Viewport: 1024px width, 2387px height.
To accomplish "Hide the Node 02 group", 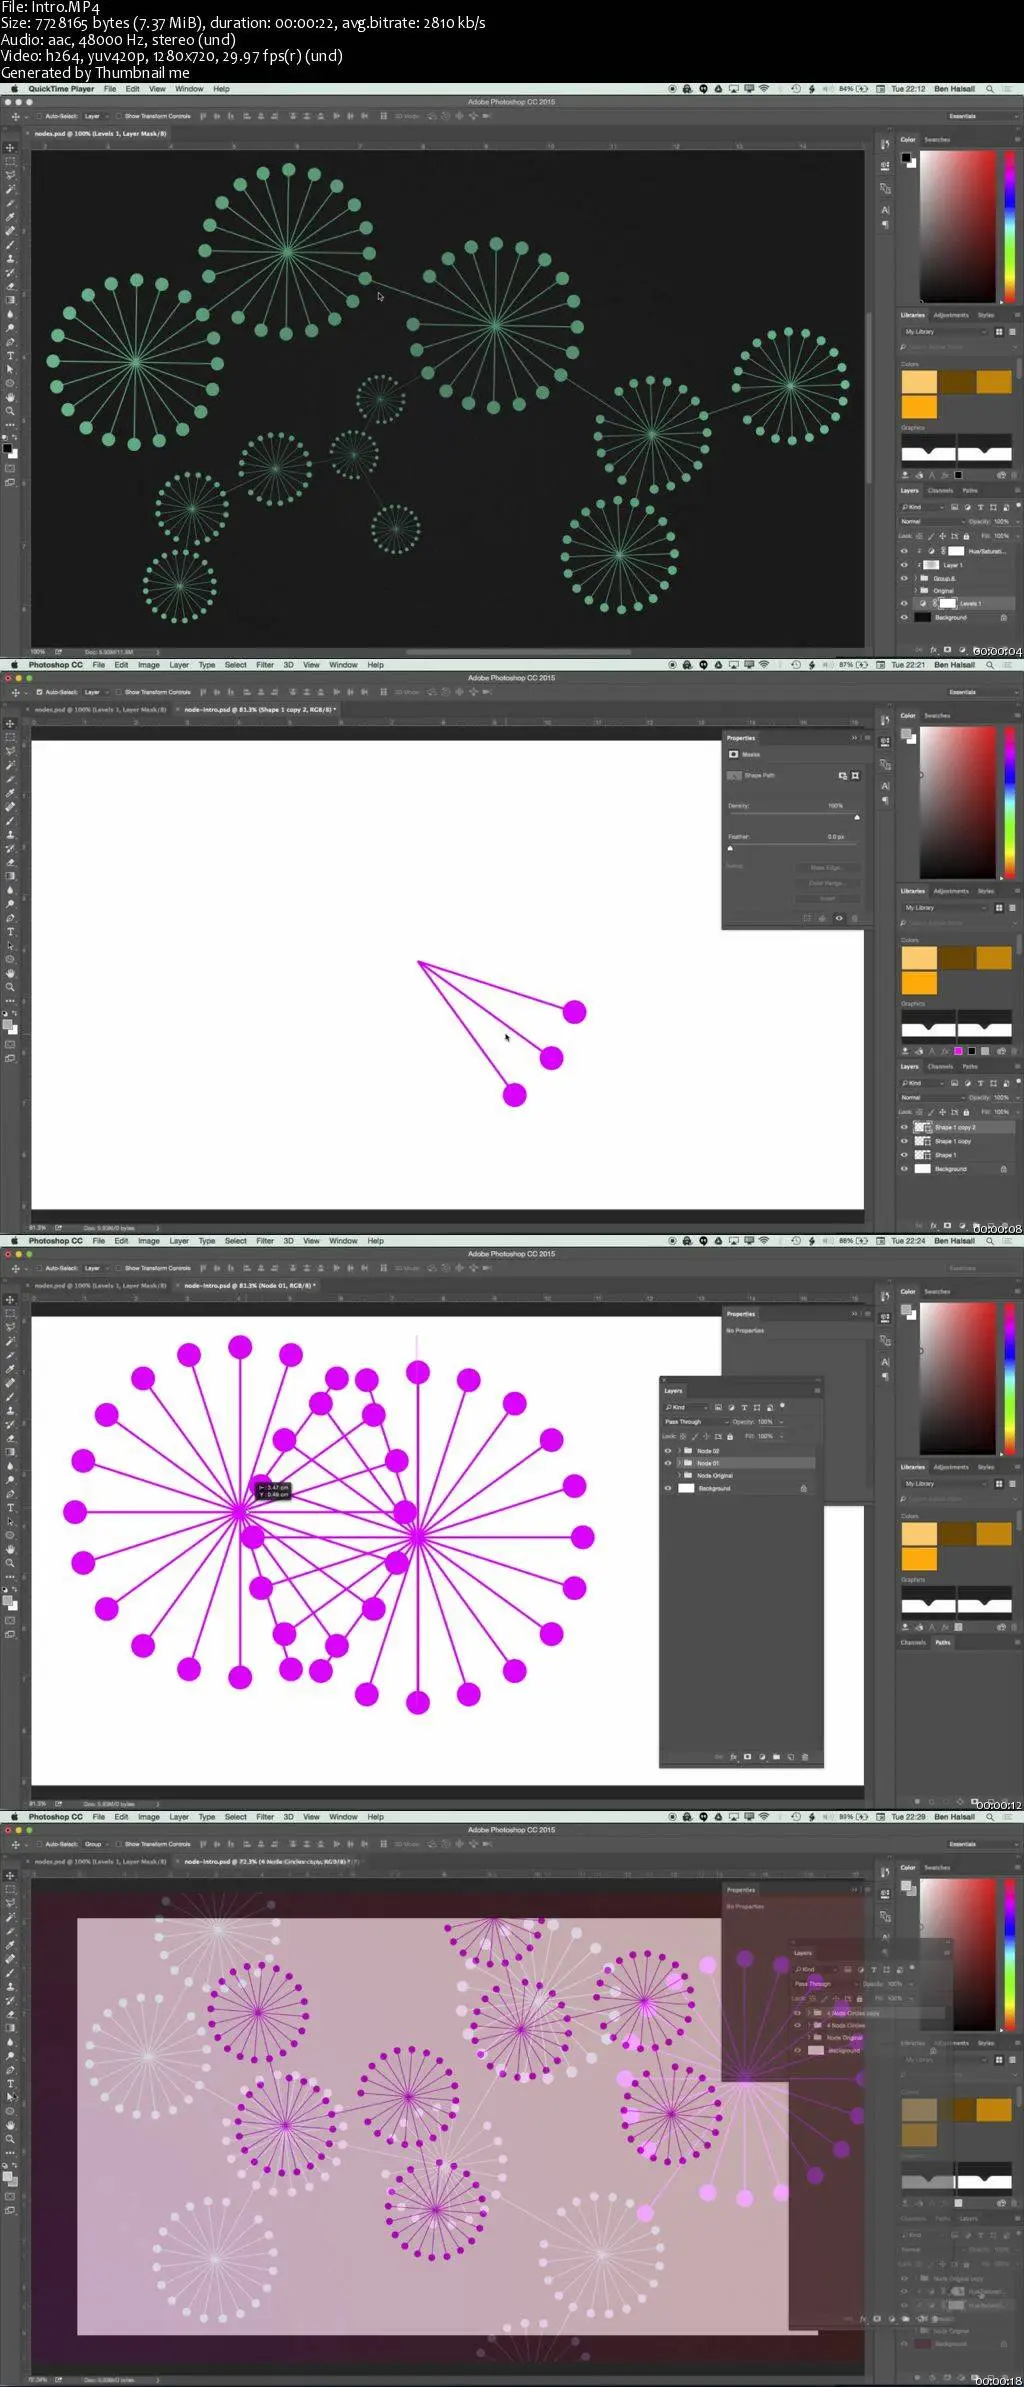I will pos(668,1451).
